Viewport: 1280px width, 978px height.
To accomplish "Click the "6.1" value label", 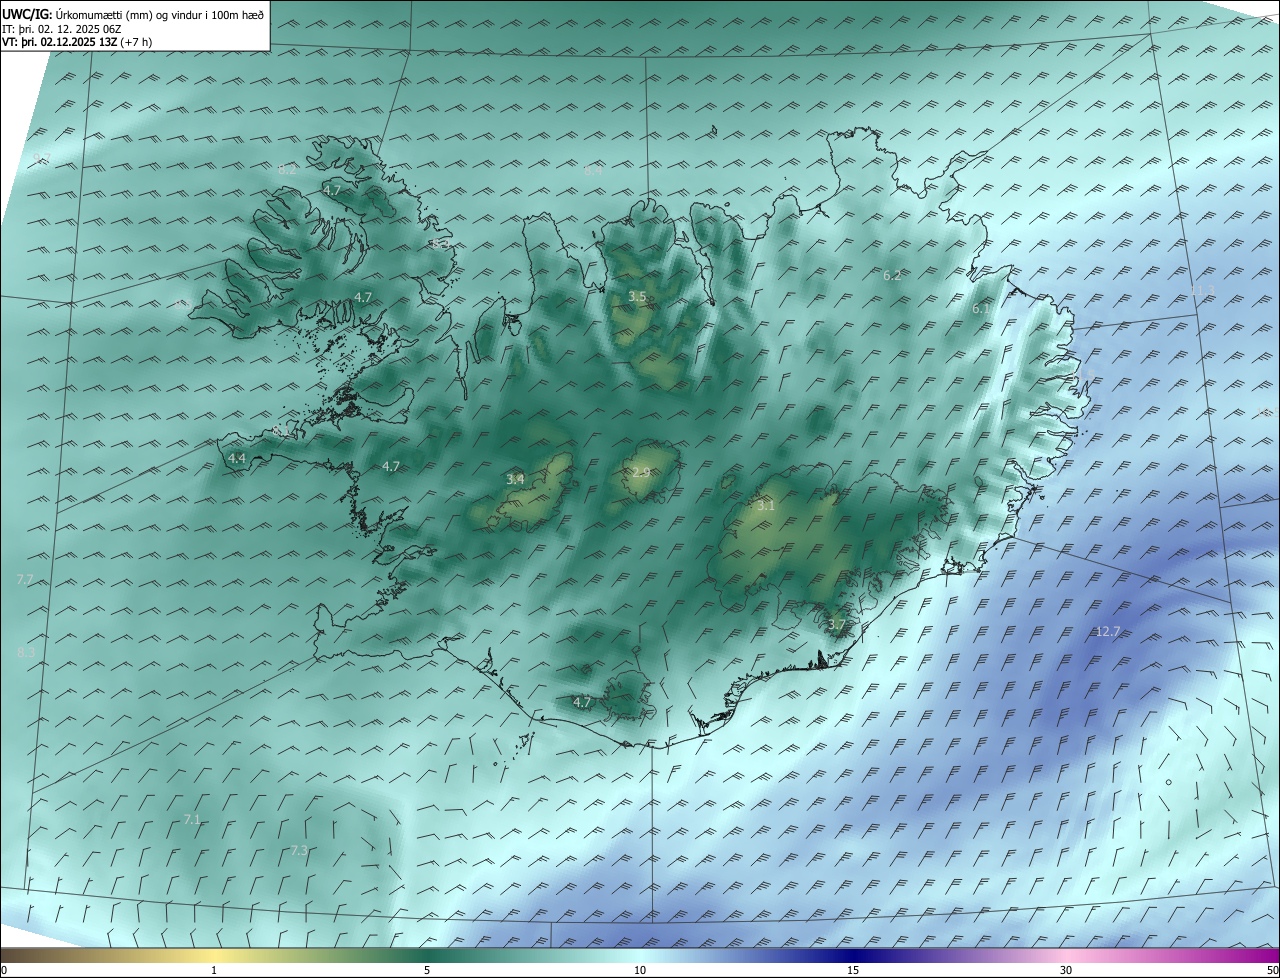I will [x=981, y=309].
